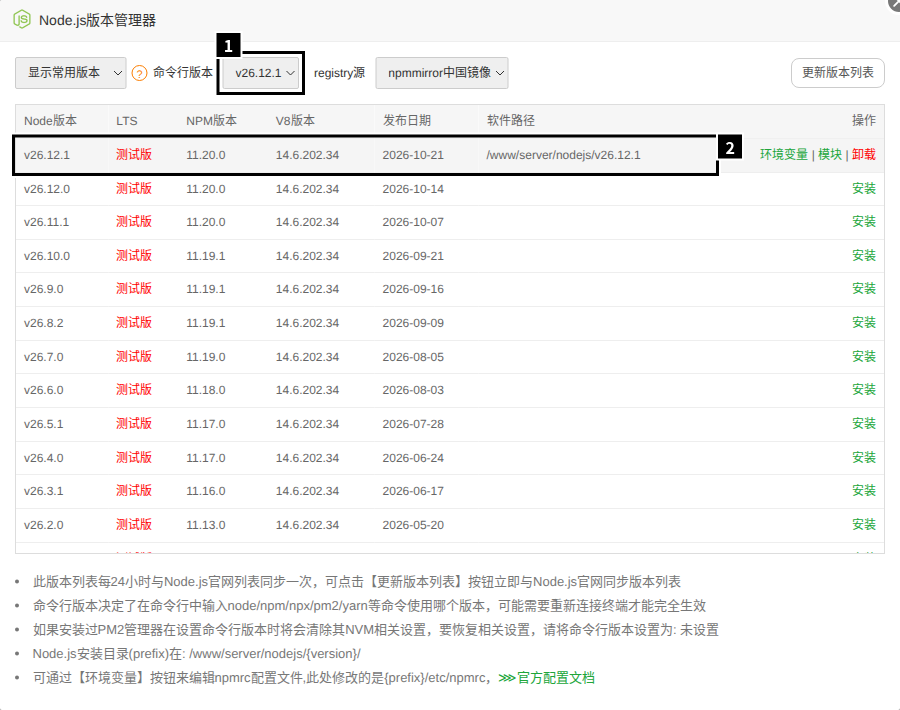The image size is (900, 710).
Task: Click the NPM版本 column header
Action: 211,121
